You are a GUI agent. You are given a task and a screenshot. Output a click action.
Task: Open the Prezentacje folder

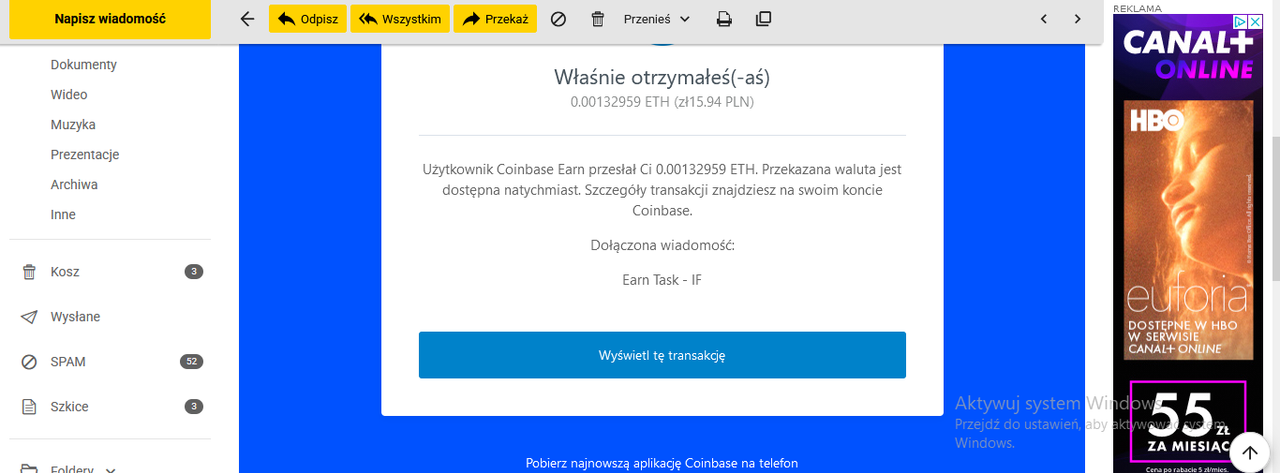coord(85,155)
